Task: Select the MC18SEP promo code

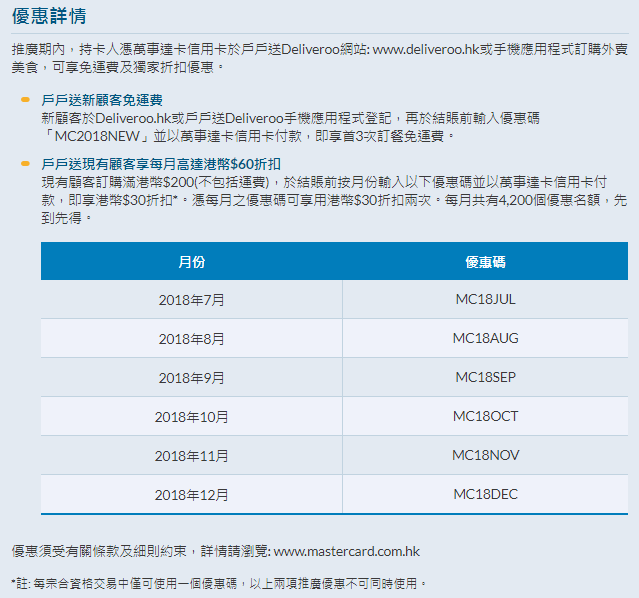Action: [485, 377]
